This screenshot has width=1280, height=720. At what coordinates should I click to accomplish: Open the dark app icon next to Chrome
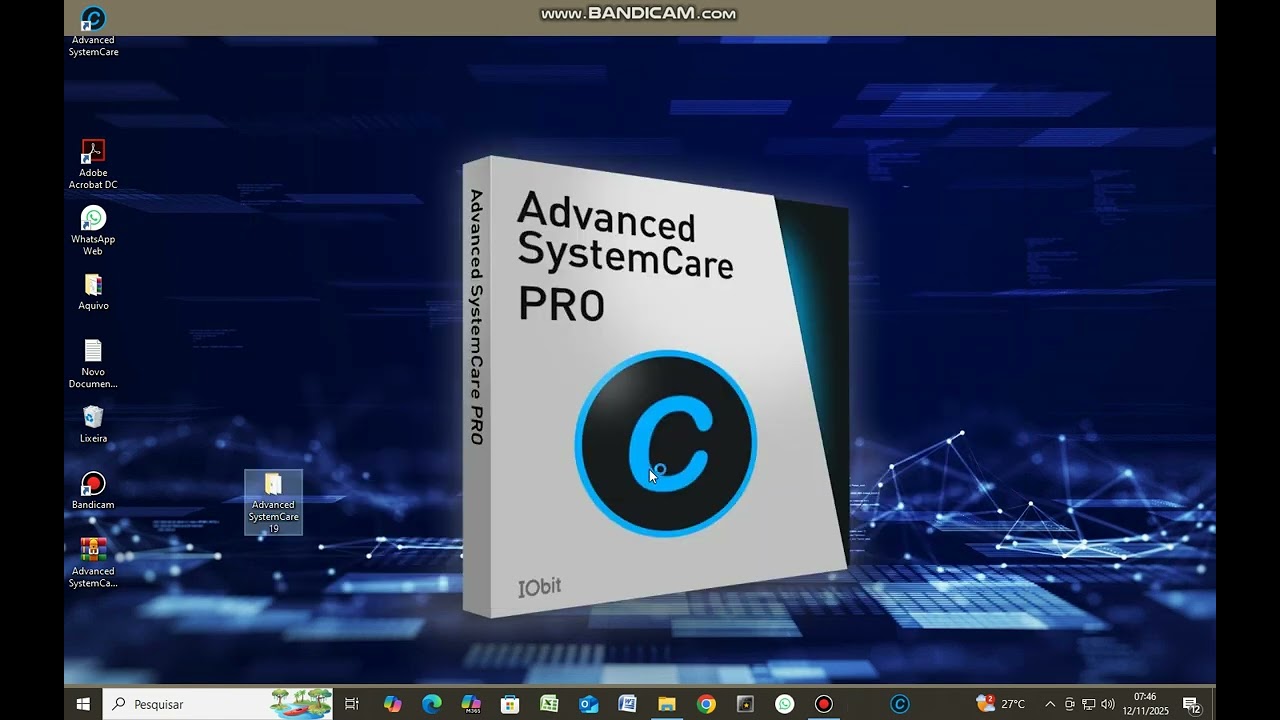745,704
